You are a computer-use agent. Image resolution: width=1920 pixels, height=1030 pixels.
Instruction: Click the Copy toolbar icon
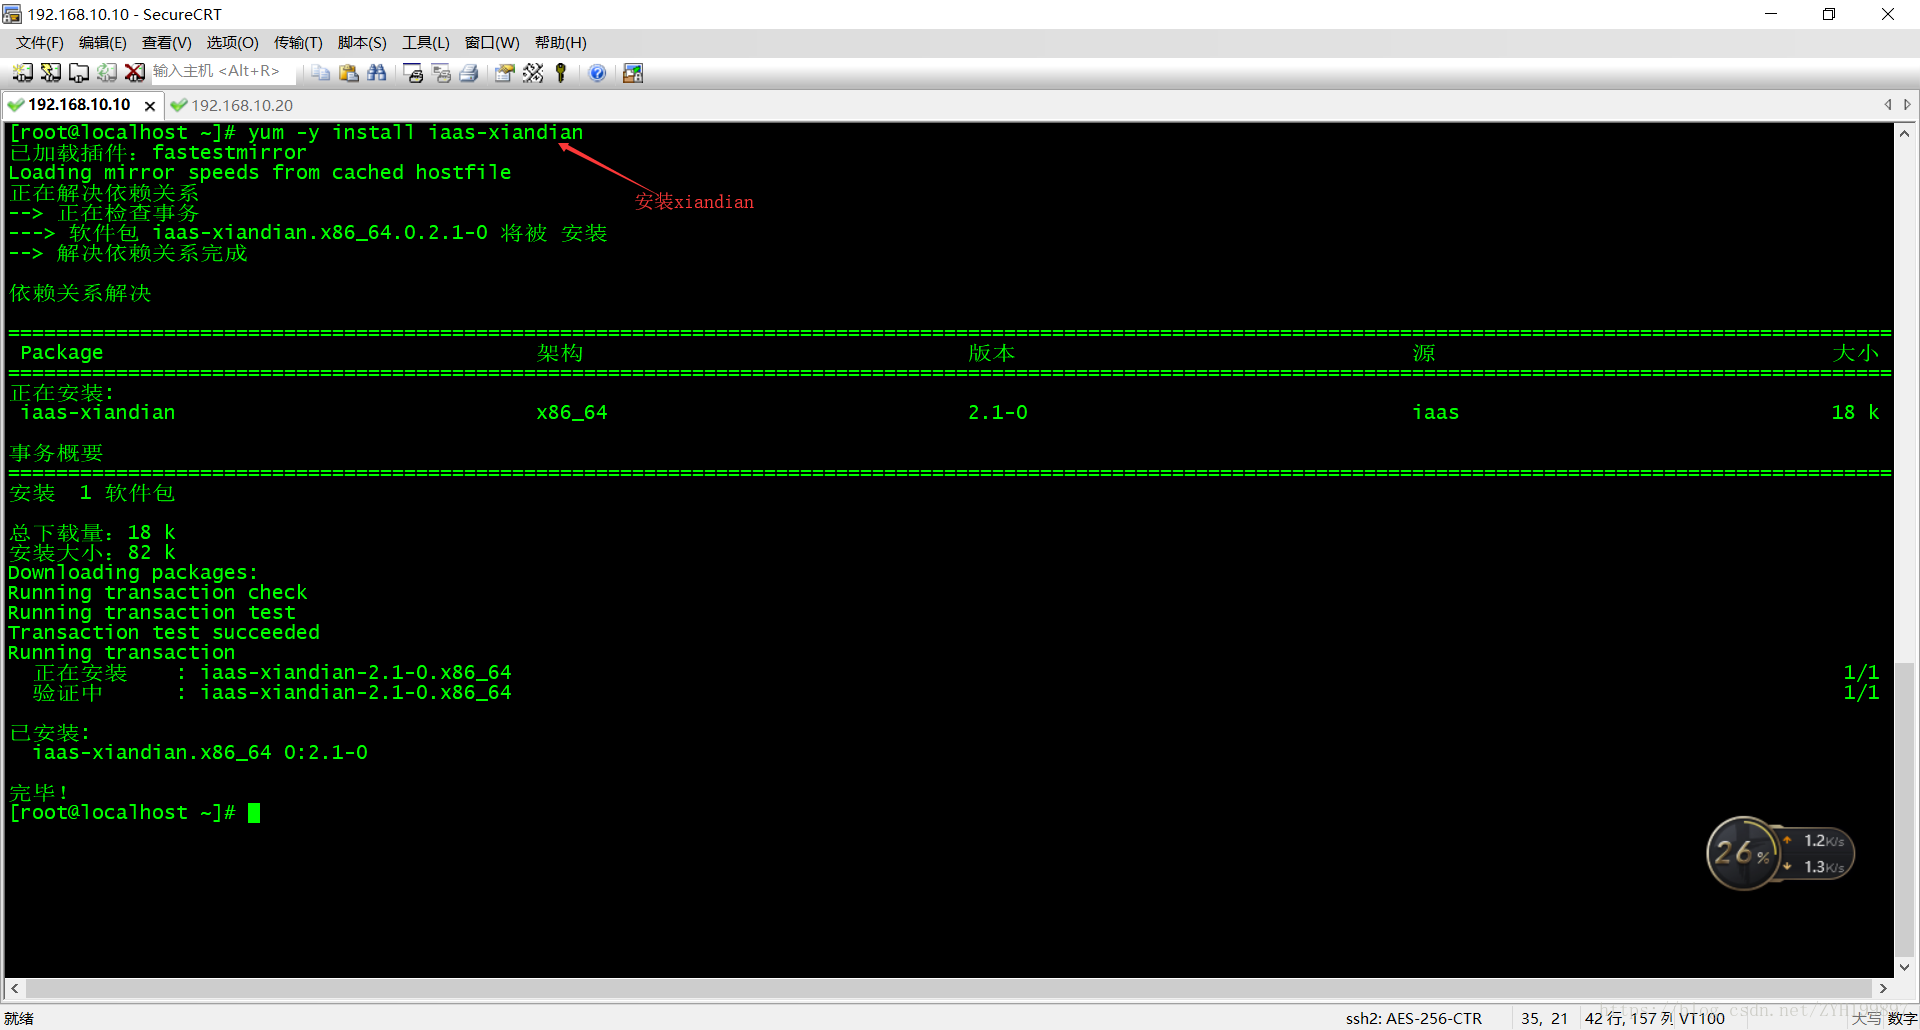[x=320, y=73]
